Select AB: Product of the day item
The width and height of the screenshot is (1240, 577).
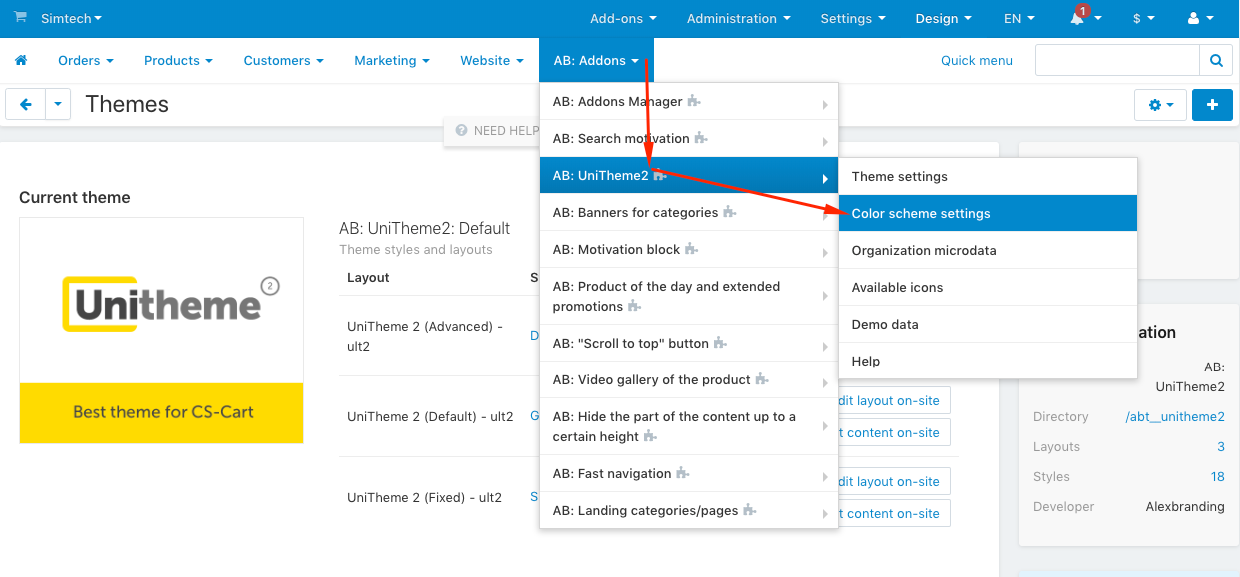[x=689, y=296]
